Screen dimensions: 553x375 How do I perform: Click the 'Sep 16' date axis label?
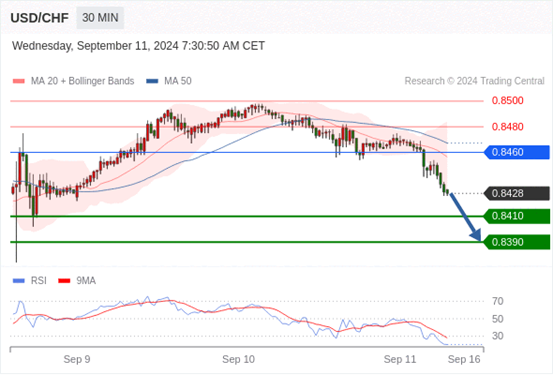point(464,359)
